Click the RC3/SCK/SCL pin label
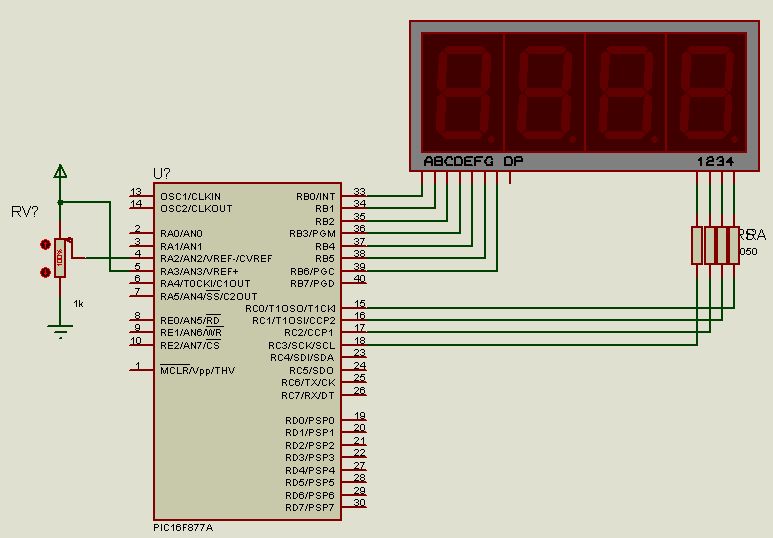Viewport: 773px width, 538px height. 302,345
